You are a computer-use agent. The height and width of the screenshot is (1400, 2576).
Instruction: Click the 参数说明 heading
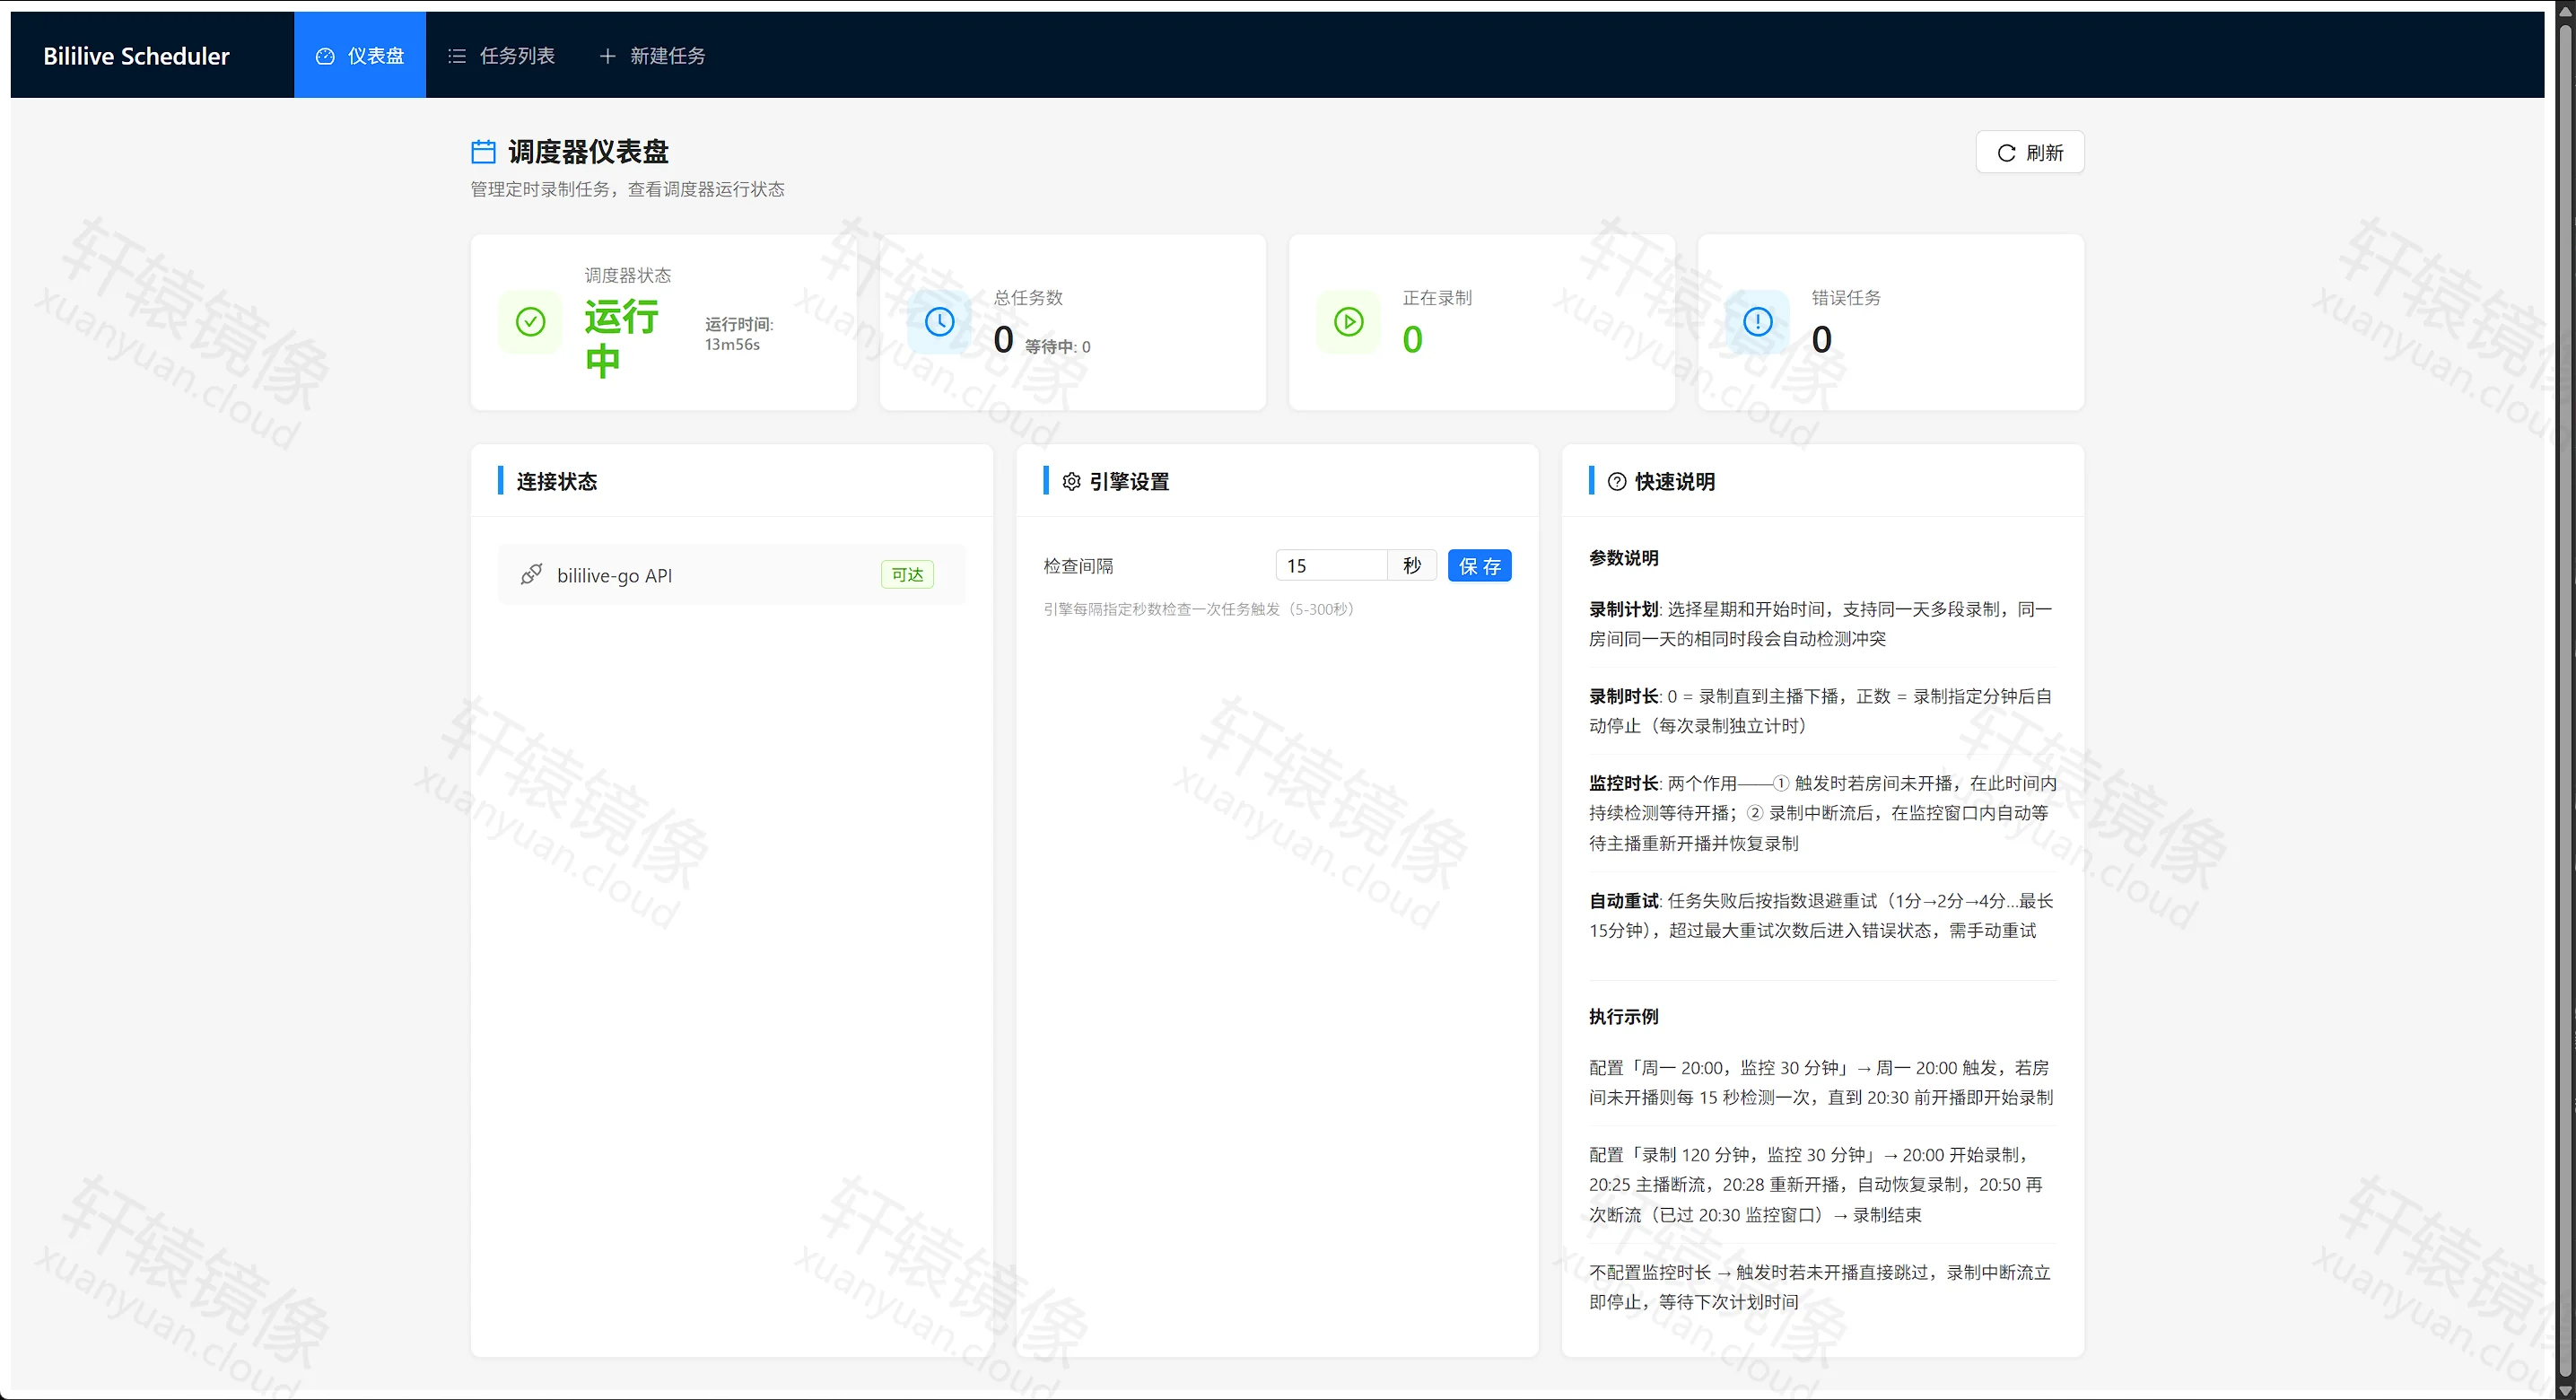(x=1624, y=558)
